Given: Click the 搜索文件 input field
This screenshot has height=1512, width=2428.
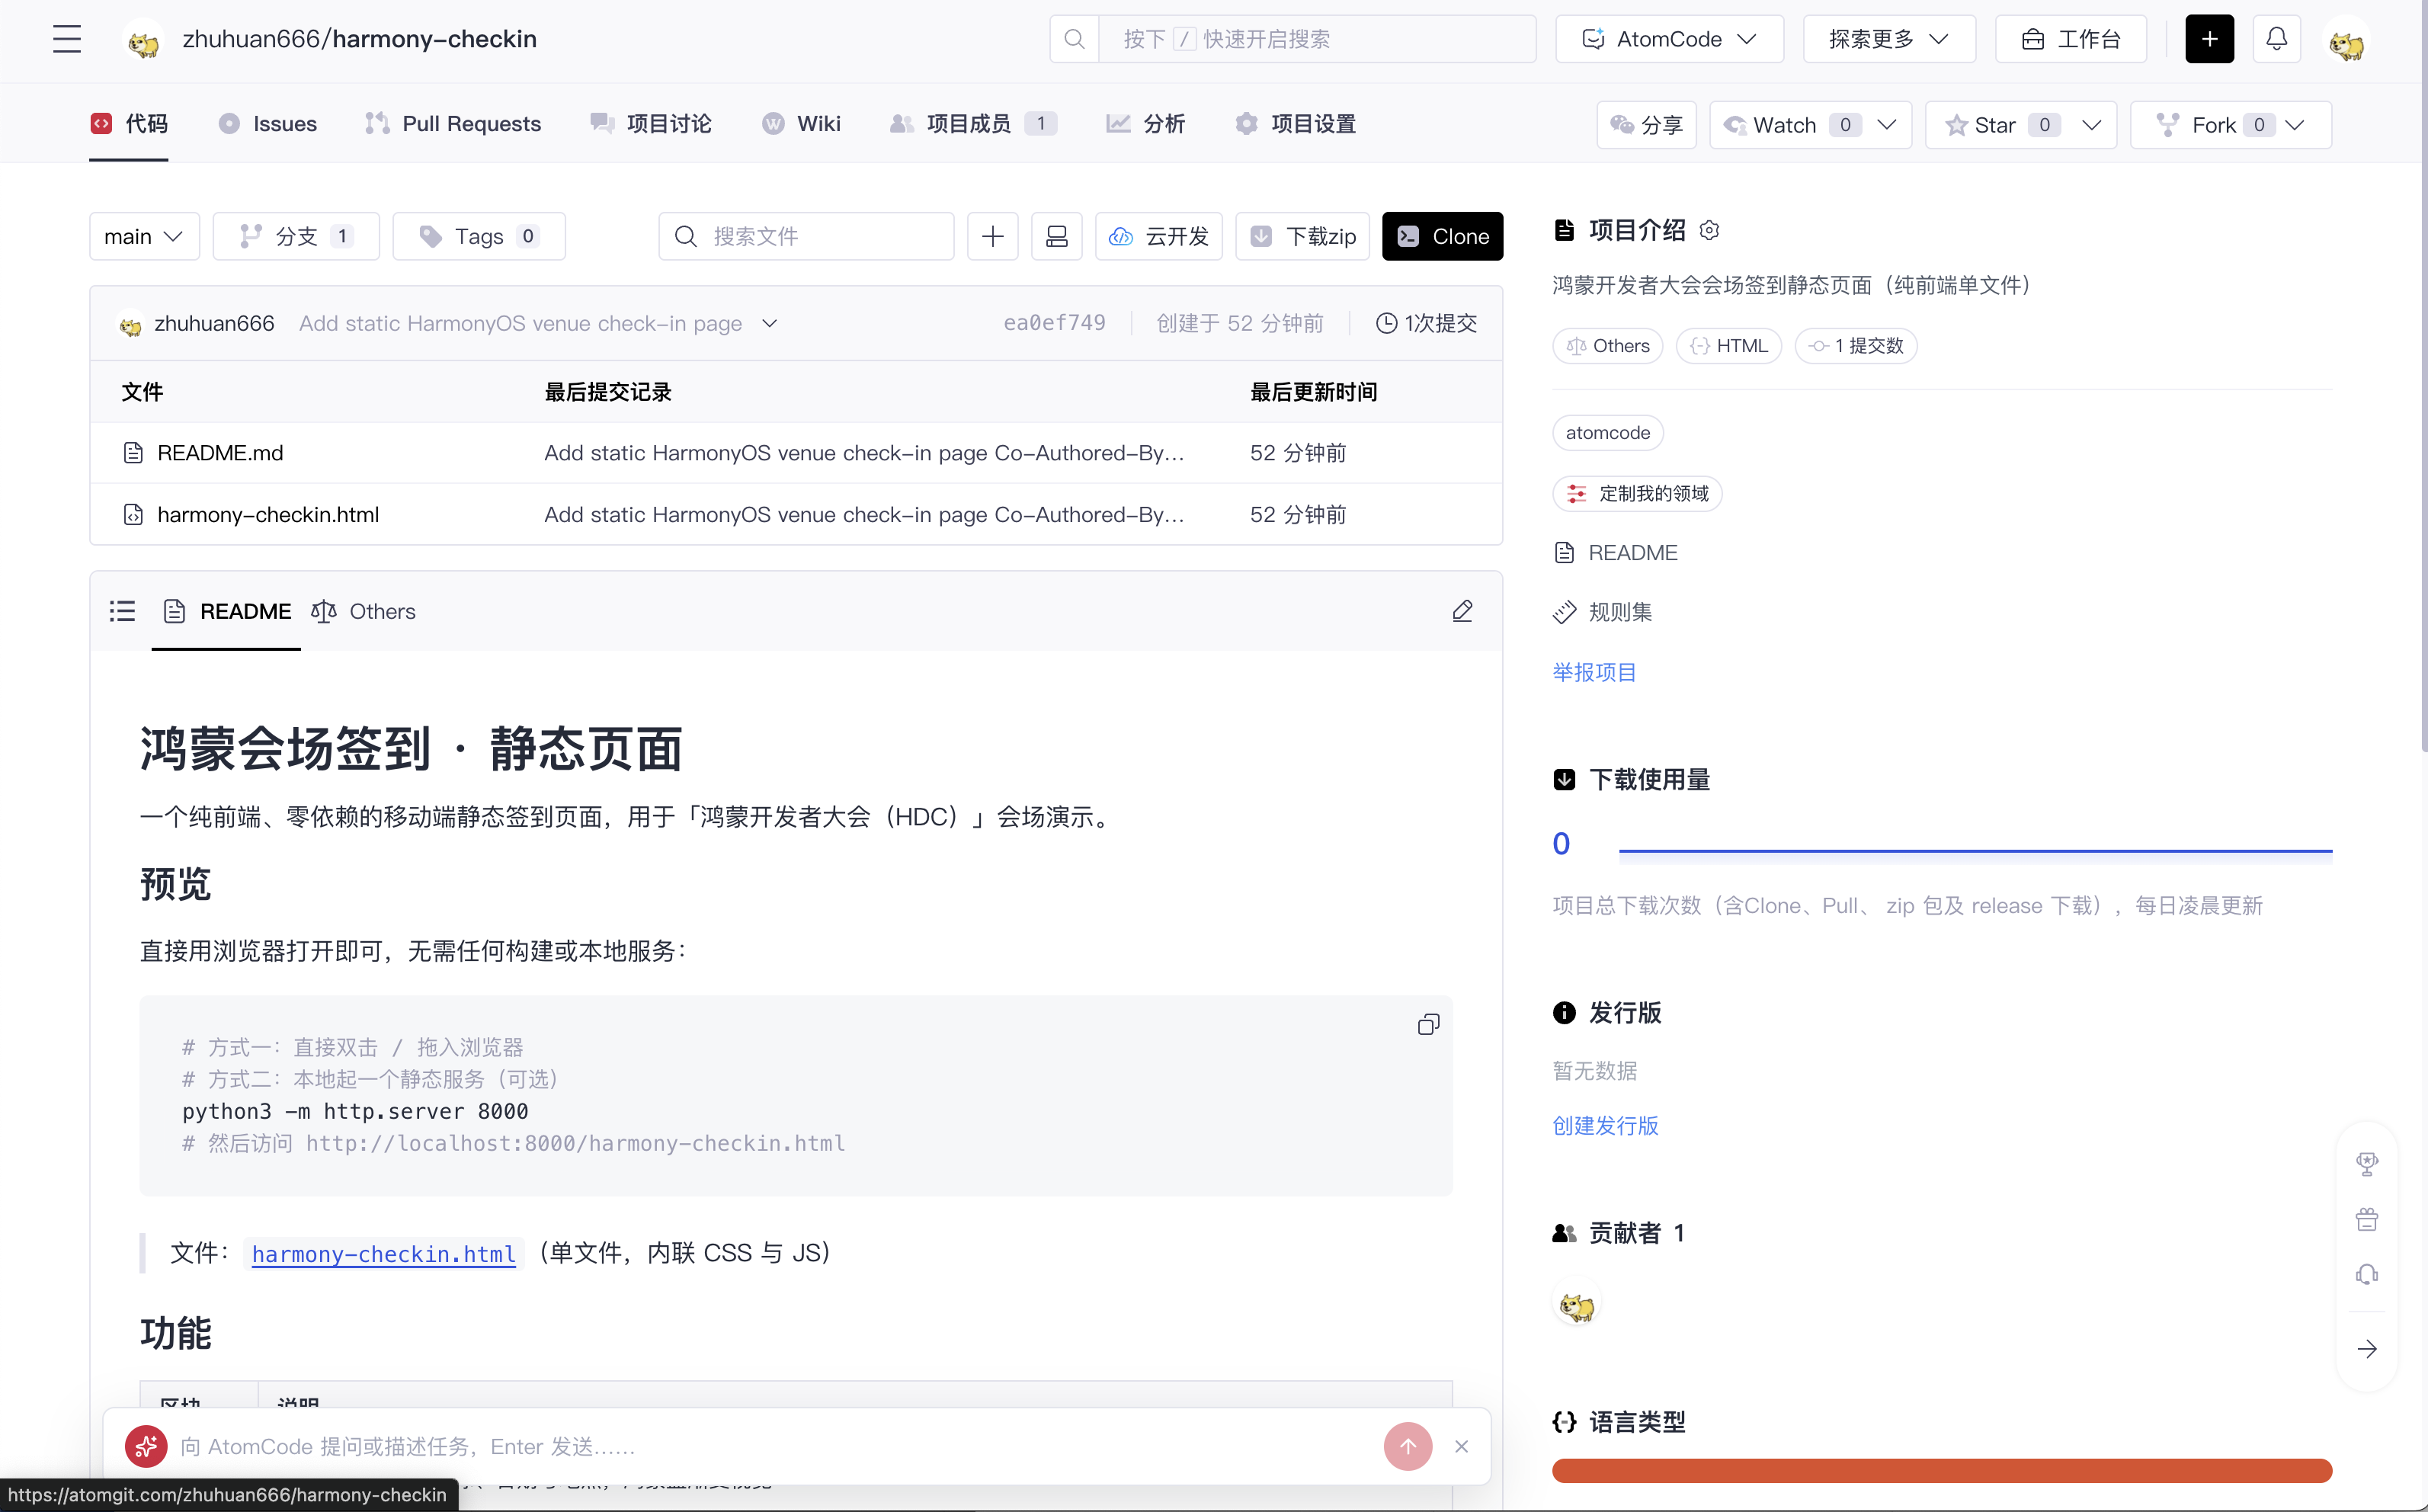Looking at the screenshot, I should (x=806, y=236).
